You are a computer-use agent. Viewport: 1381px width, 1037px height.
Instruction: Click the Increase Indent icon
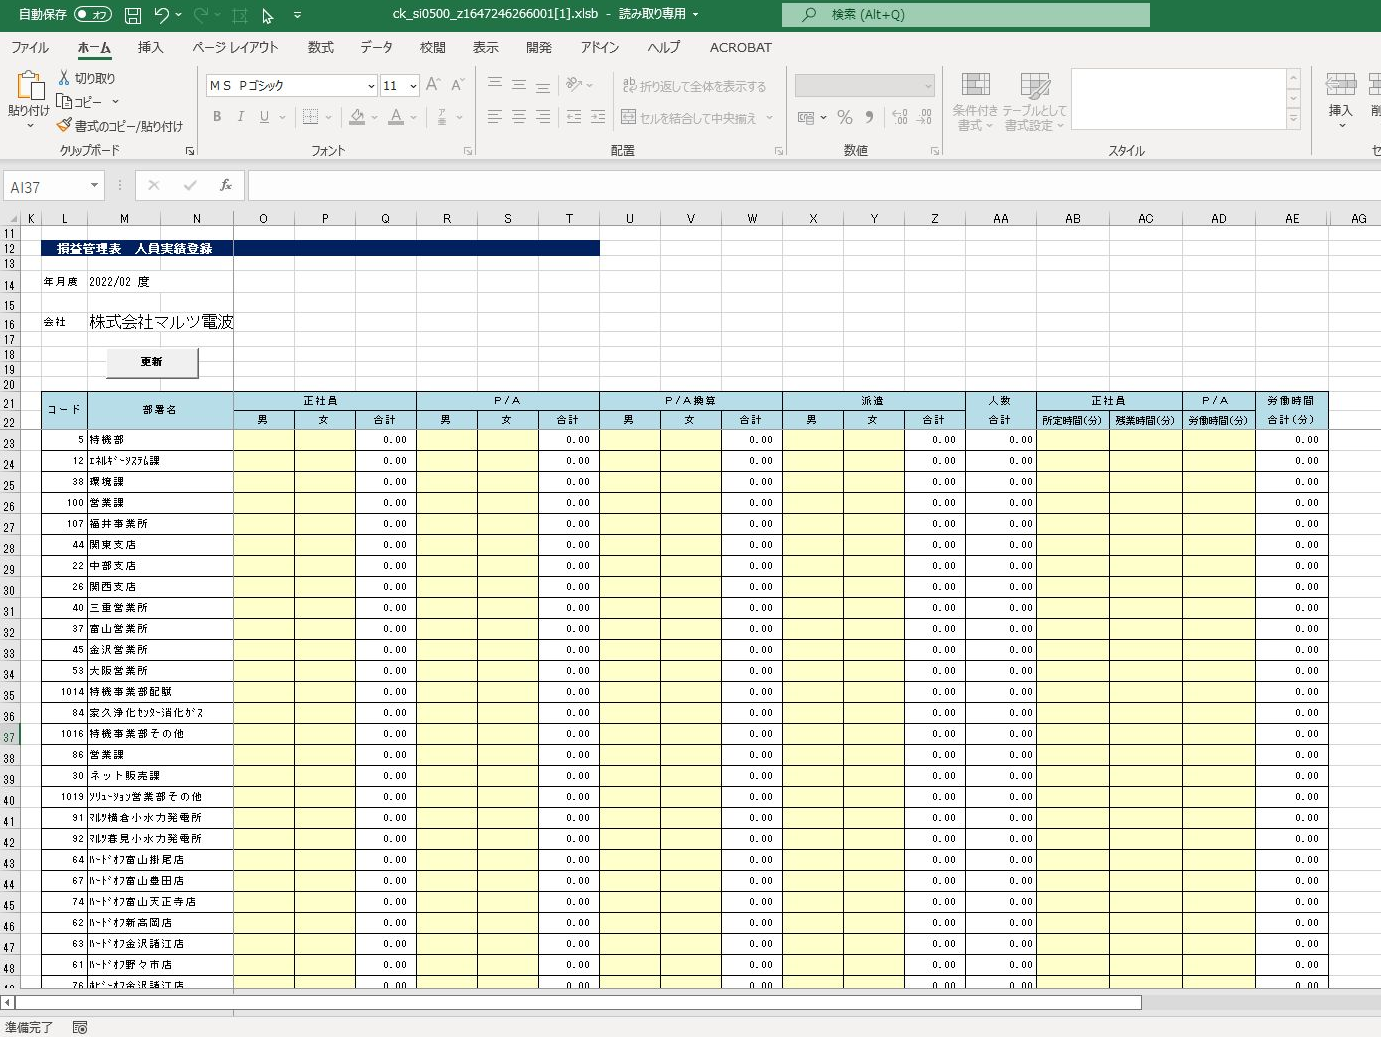coord(598,117)
